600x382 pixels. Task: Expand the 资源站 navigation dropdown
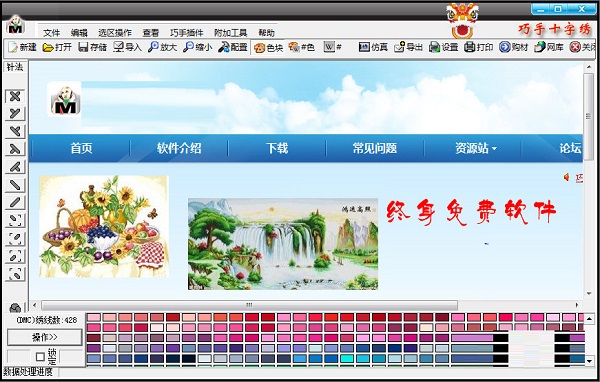pyautogui.click(x=476, y=148)
